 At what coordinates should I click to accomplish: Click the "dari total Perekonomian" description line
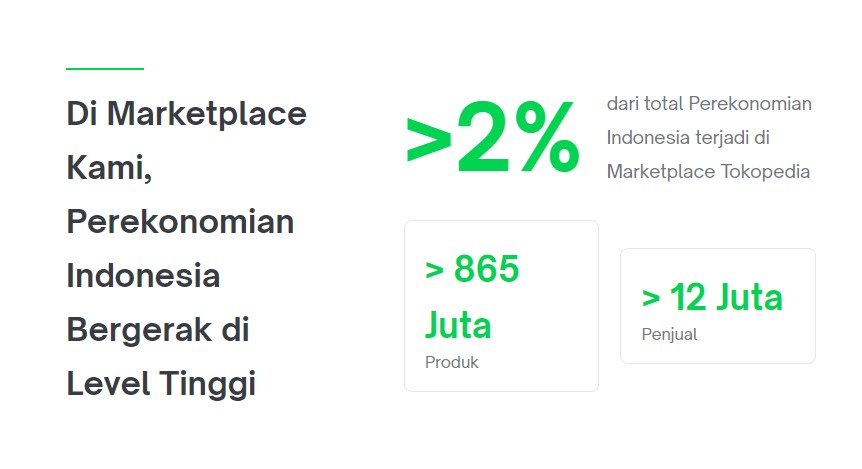[709, 104]
